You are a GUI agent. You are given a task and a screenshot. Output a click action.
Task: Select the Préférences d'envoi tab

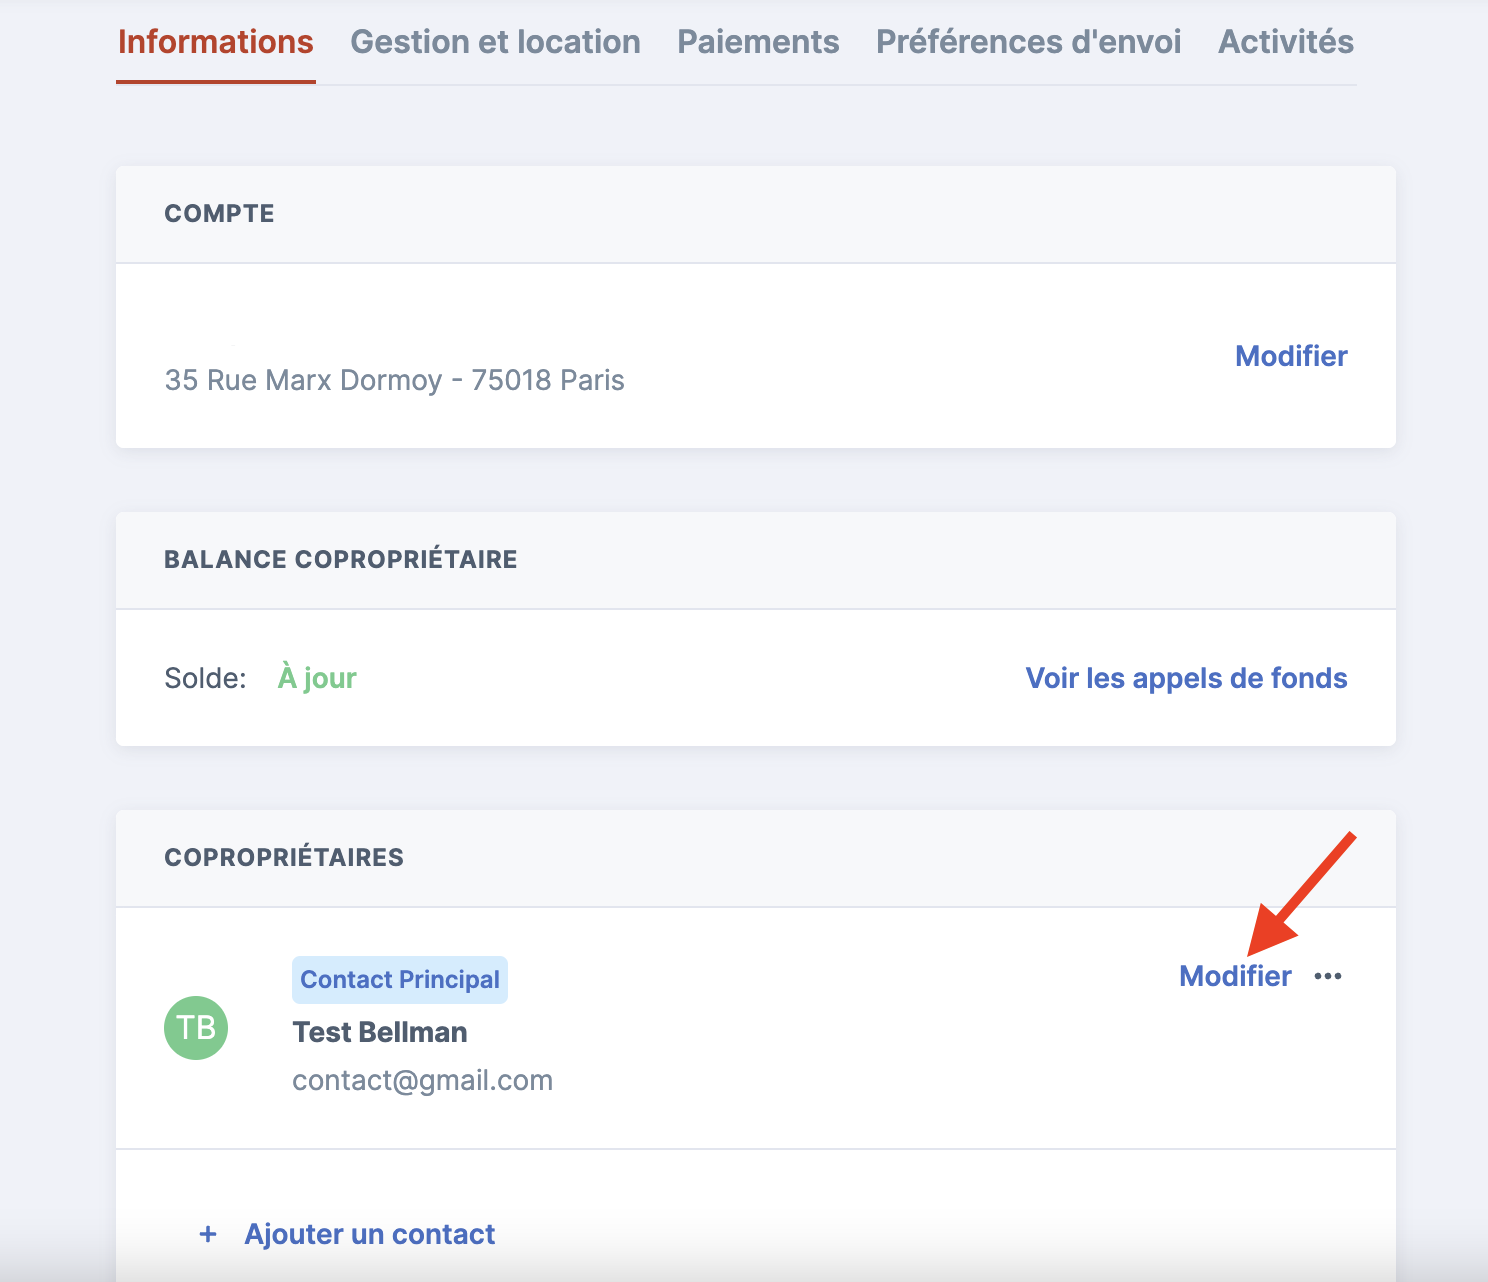point(1028,42)
